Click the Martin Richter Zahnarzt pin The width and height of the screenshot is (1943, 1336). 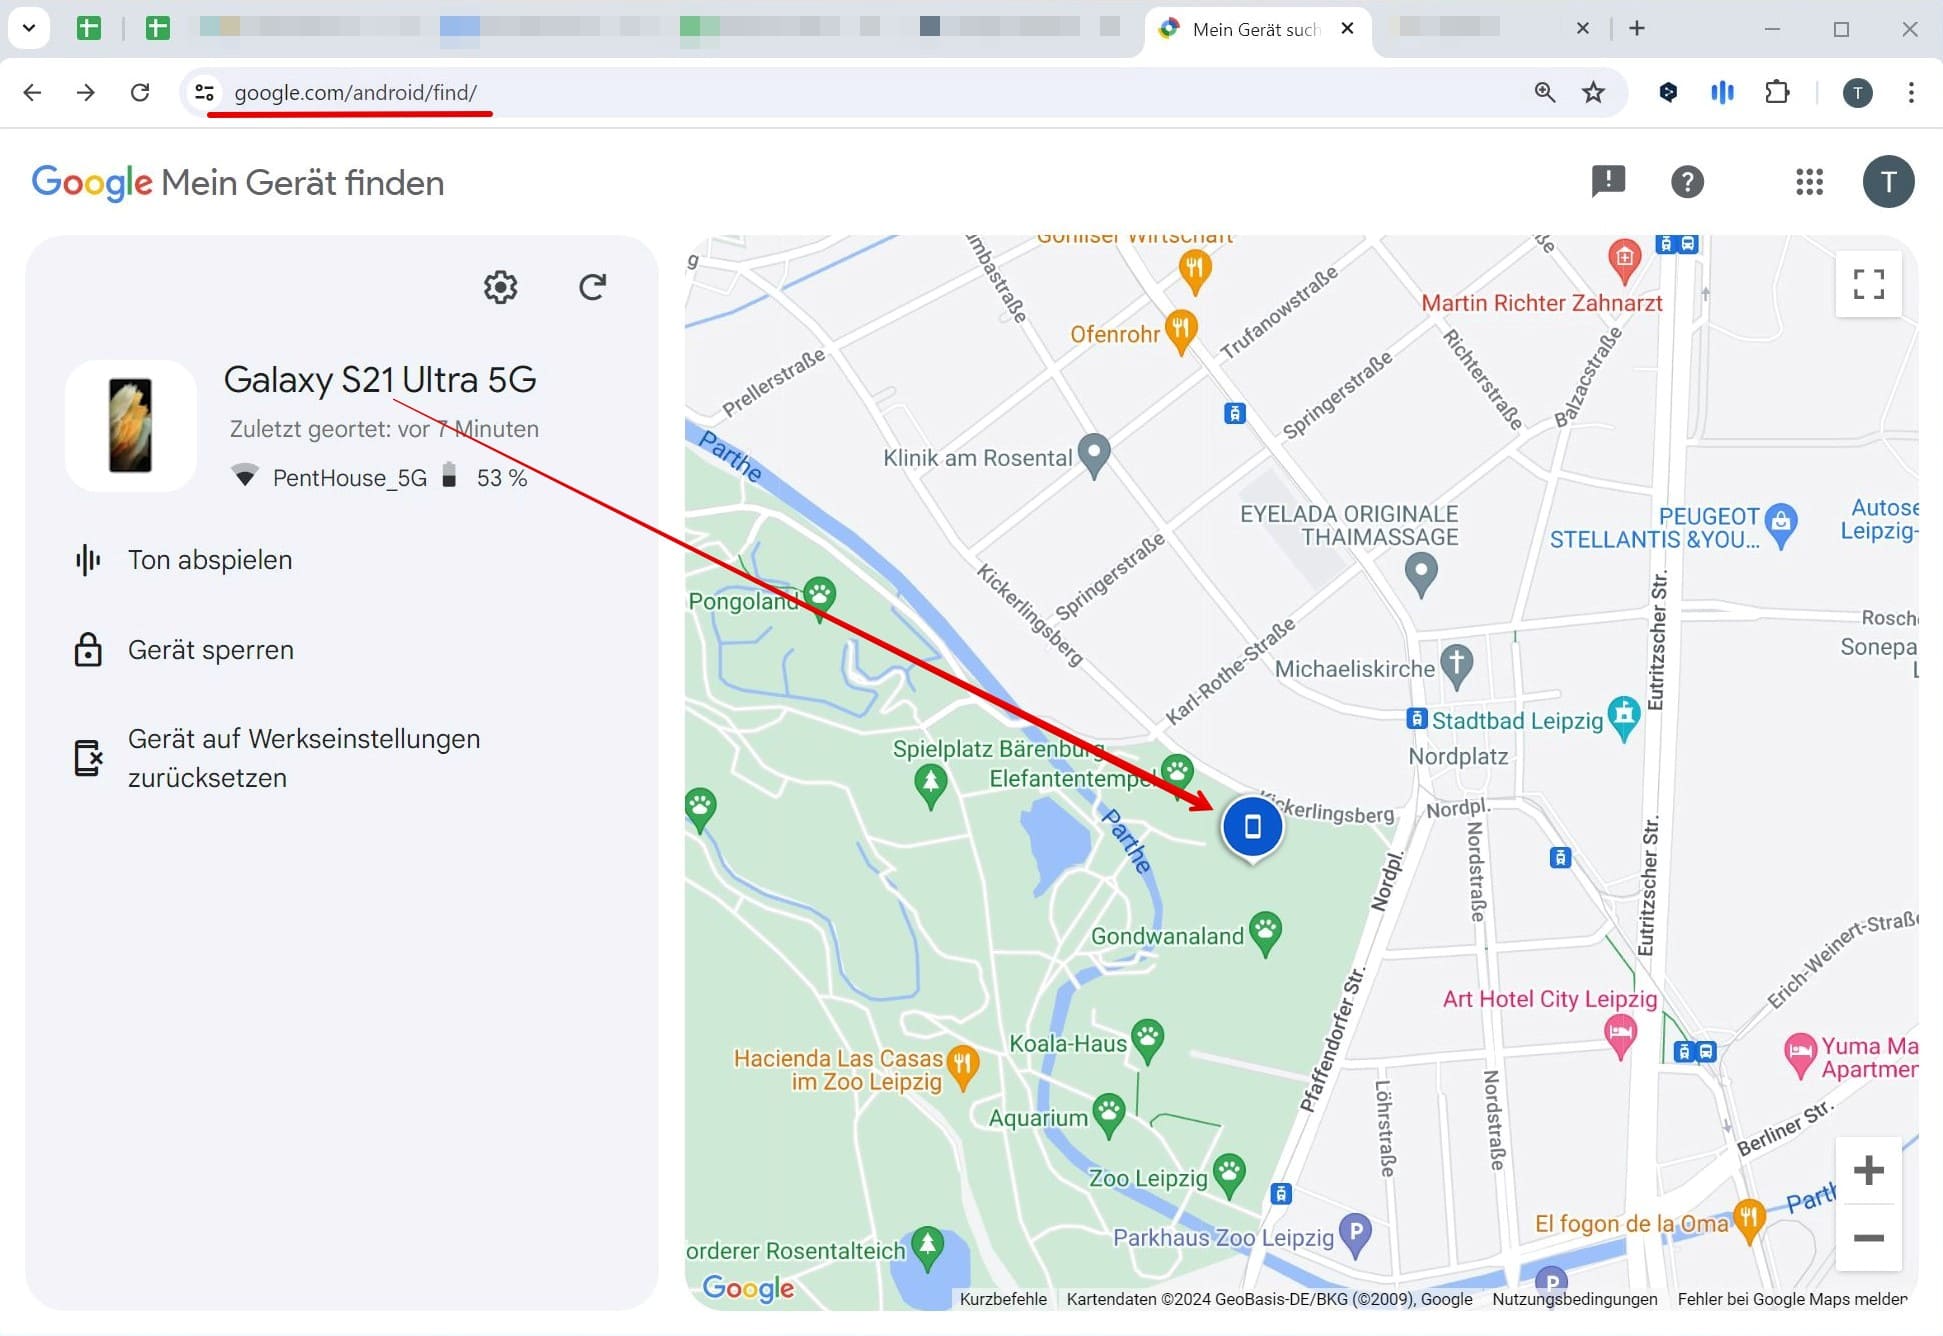tap(1625, 260)
